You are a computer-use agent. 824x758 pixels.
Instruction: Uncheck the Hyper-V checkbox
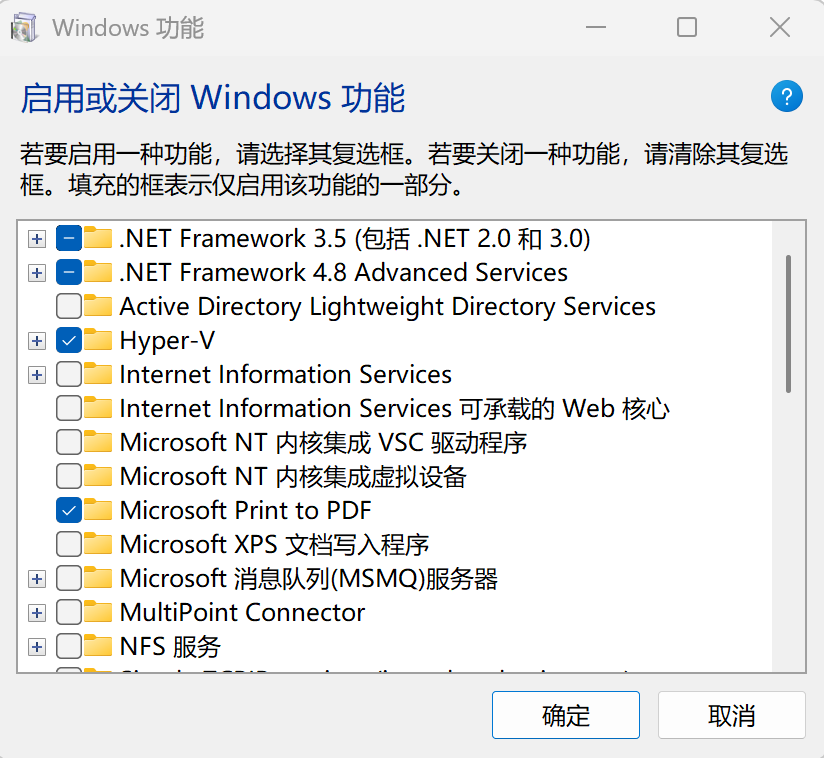[x=69, y=340]
